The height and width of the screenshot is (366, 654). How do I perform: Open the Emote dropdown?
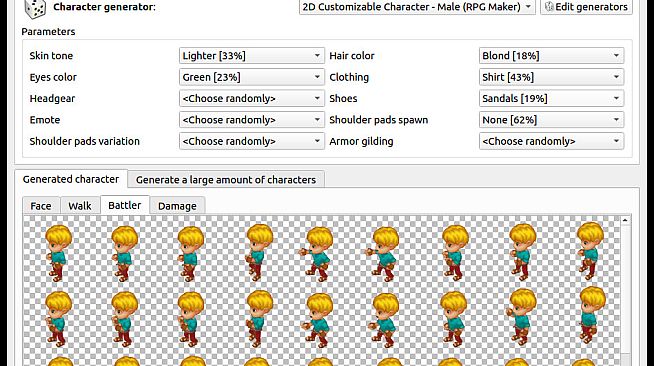point(252,120)
